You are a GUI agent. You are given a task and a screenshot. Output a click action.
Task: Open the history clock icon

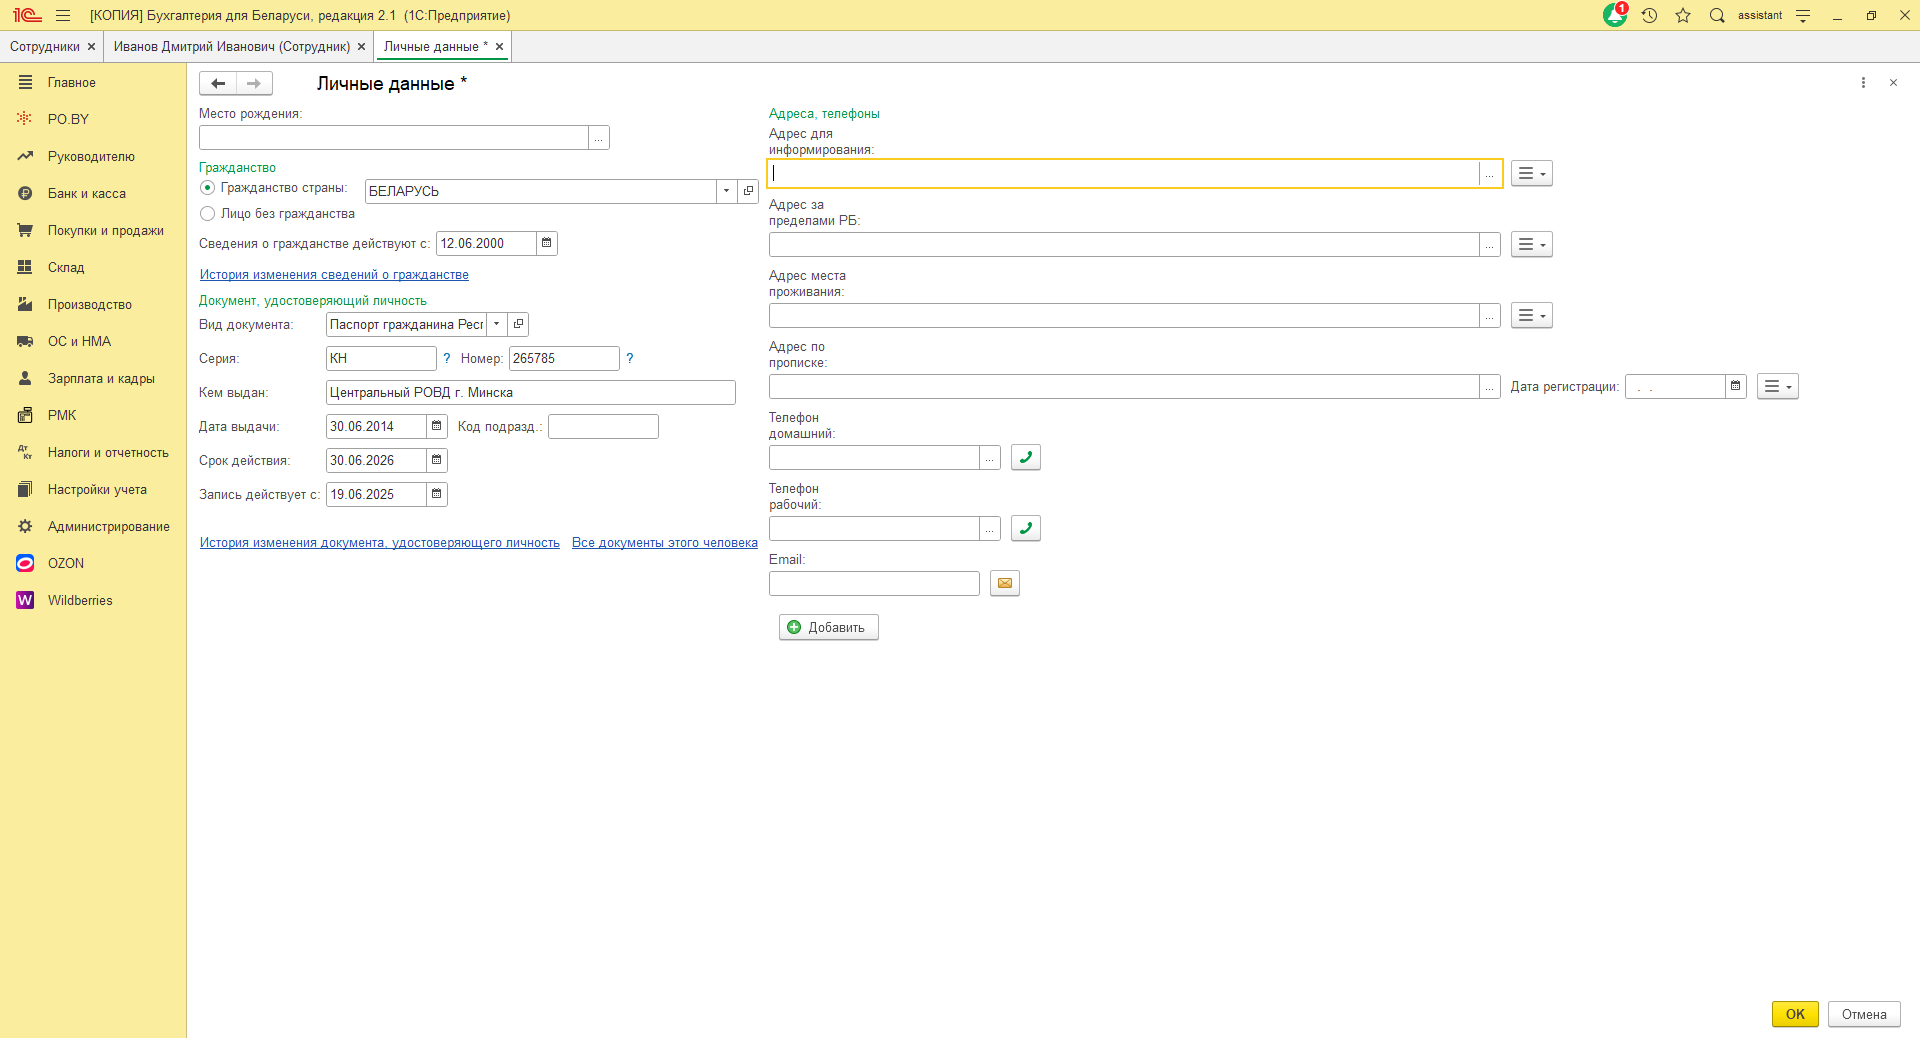click(x=1649, y=15)
